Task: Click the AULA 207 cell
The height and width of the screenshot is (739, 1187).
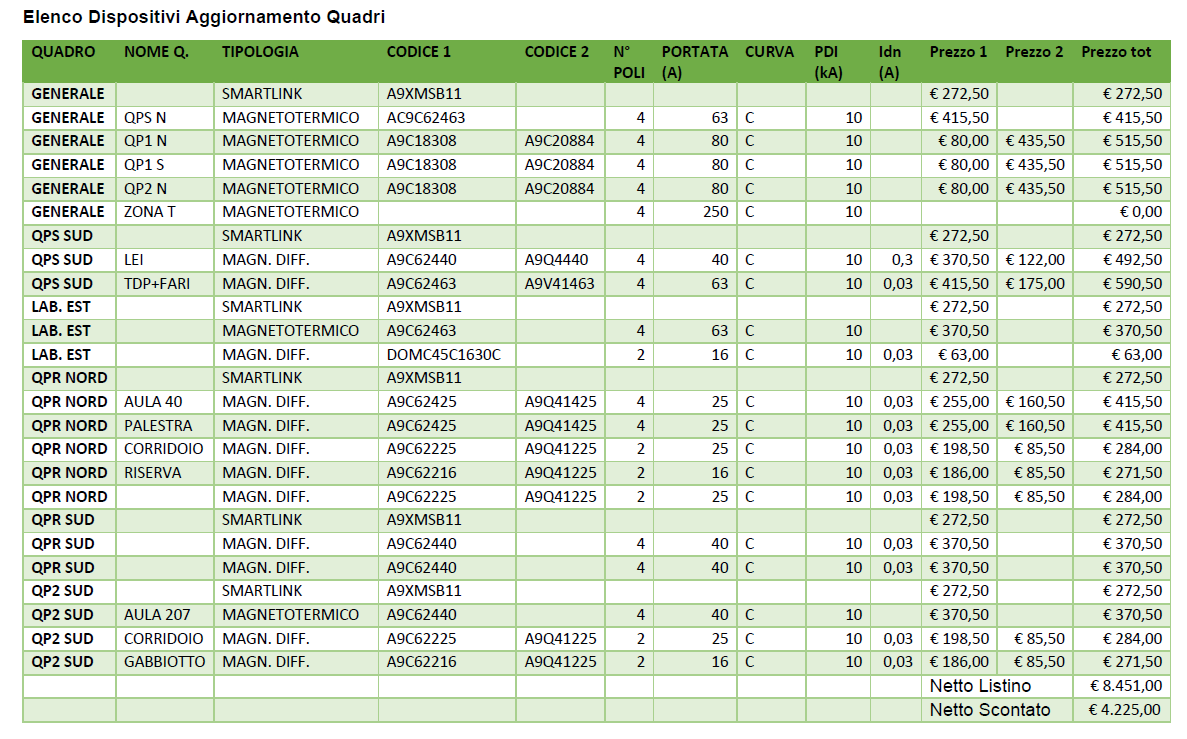Action: (156, 615)
